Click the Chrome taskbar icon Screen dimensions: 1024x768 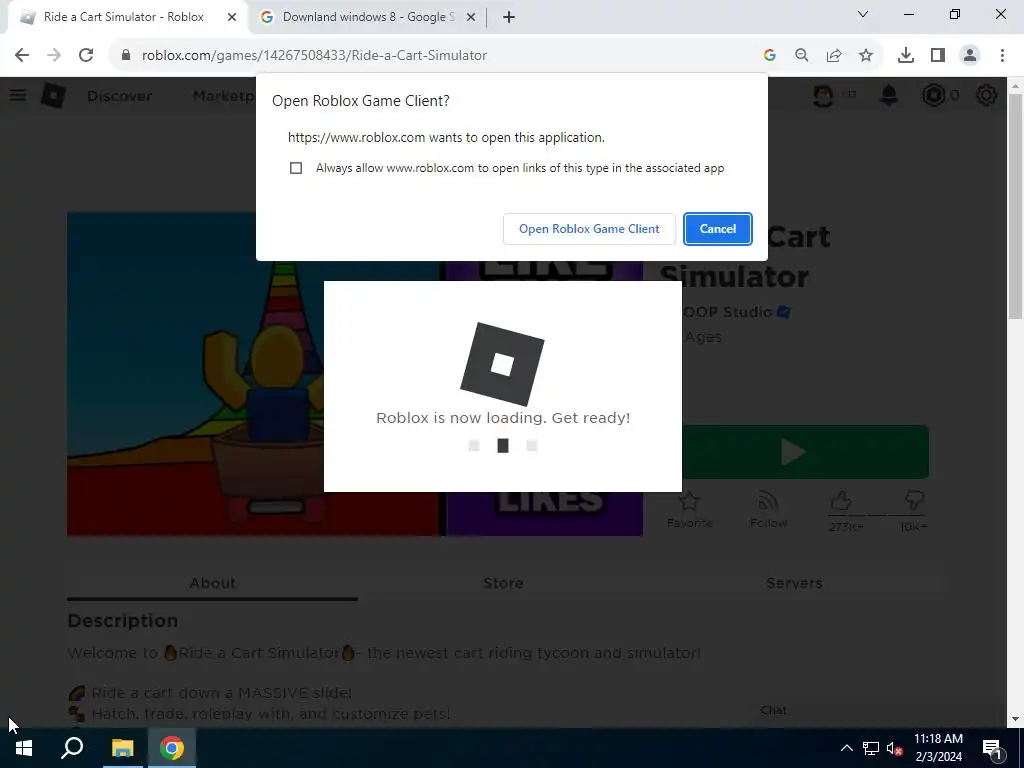(172, 748)
